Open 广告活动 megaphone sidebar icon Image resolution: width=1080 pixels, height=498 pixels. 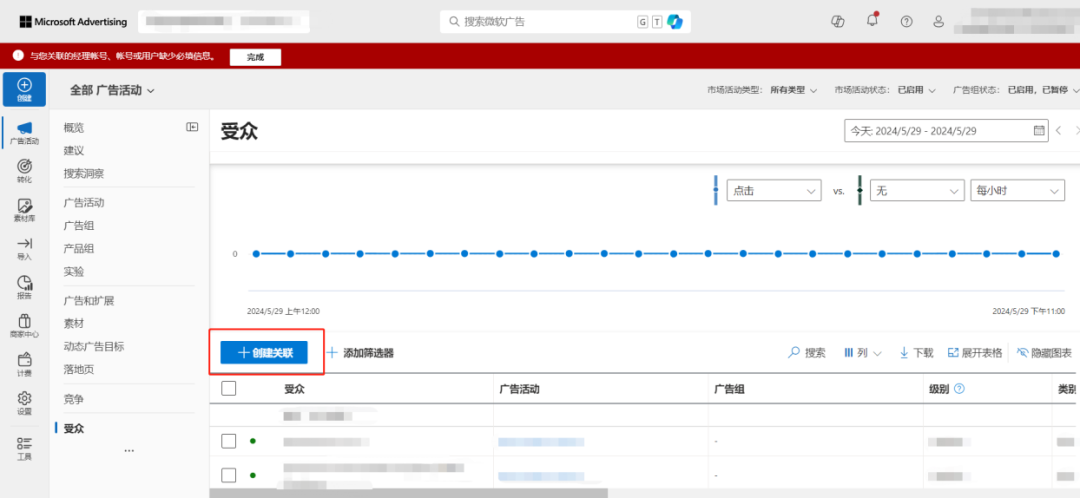point(24,132)
